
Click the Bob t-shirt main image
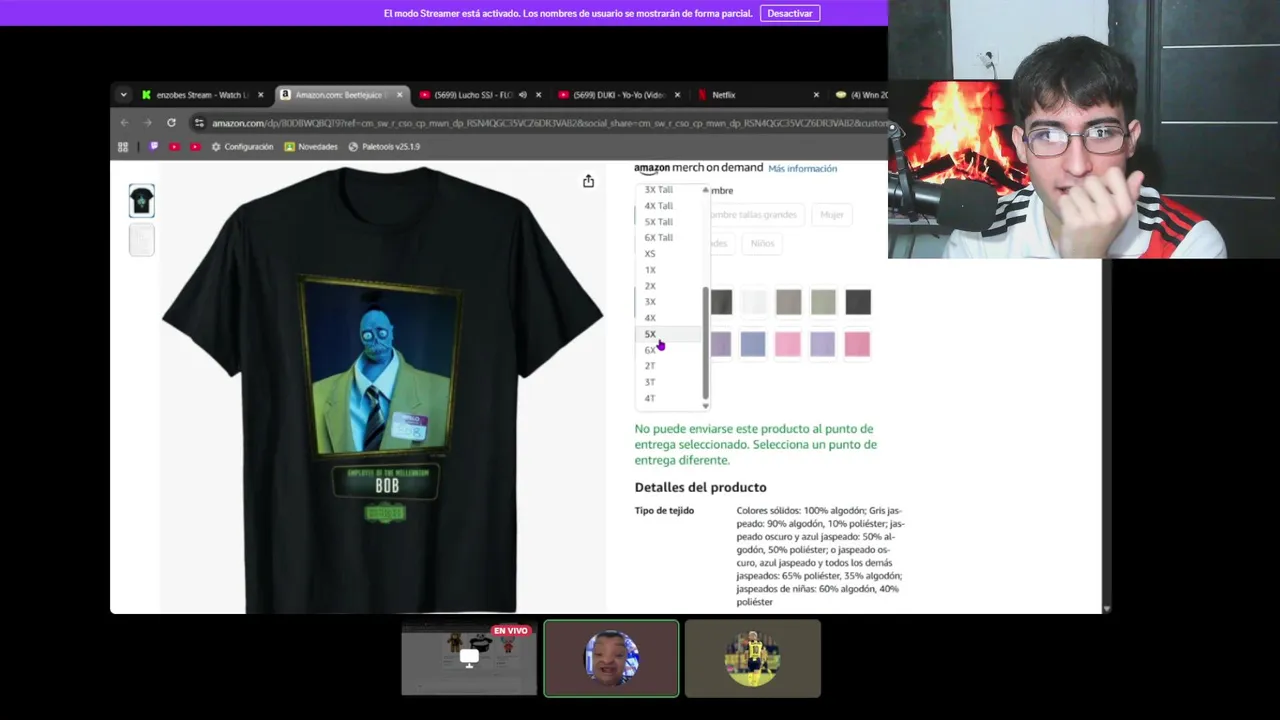coord(382,388)
